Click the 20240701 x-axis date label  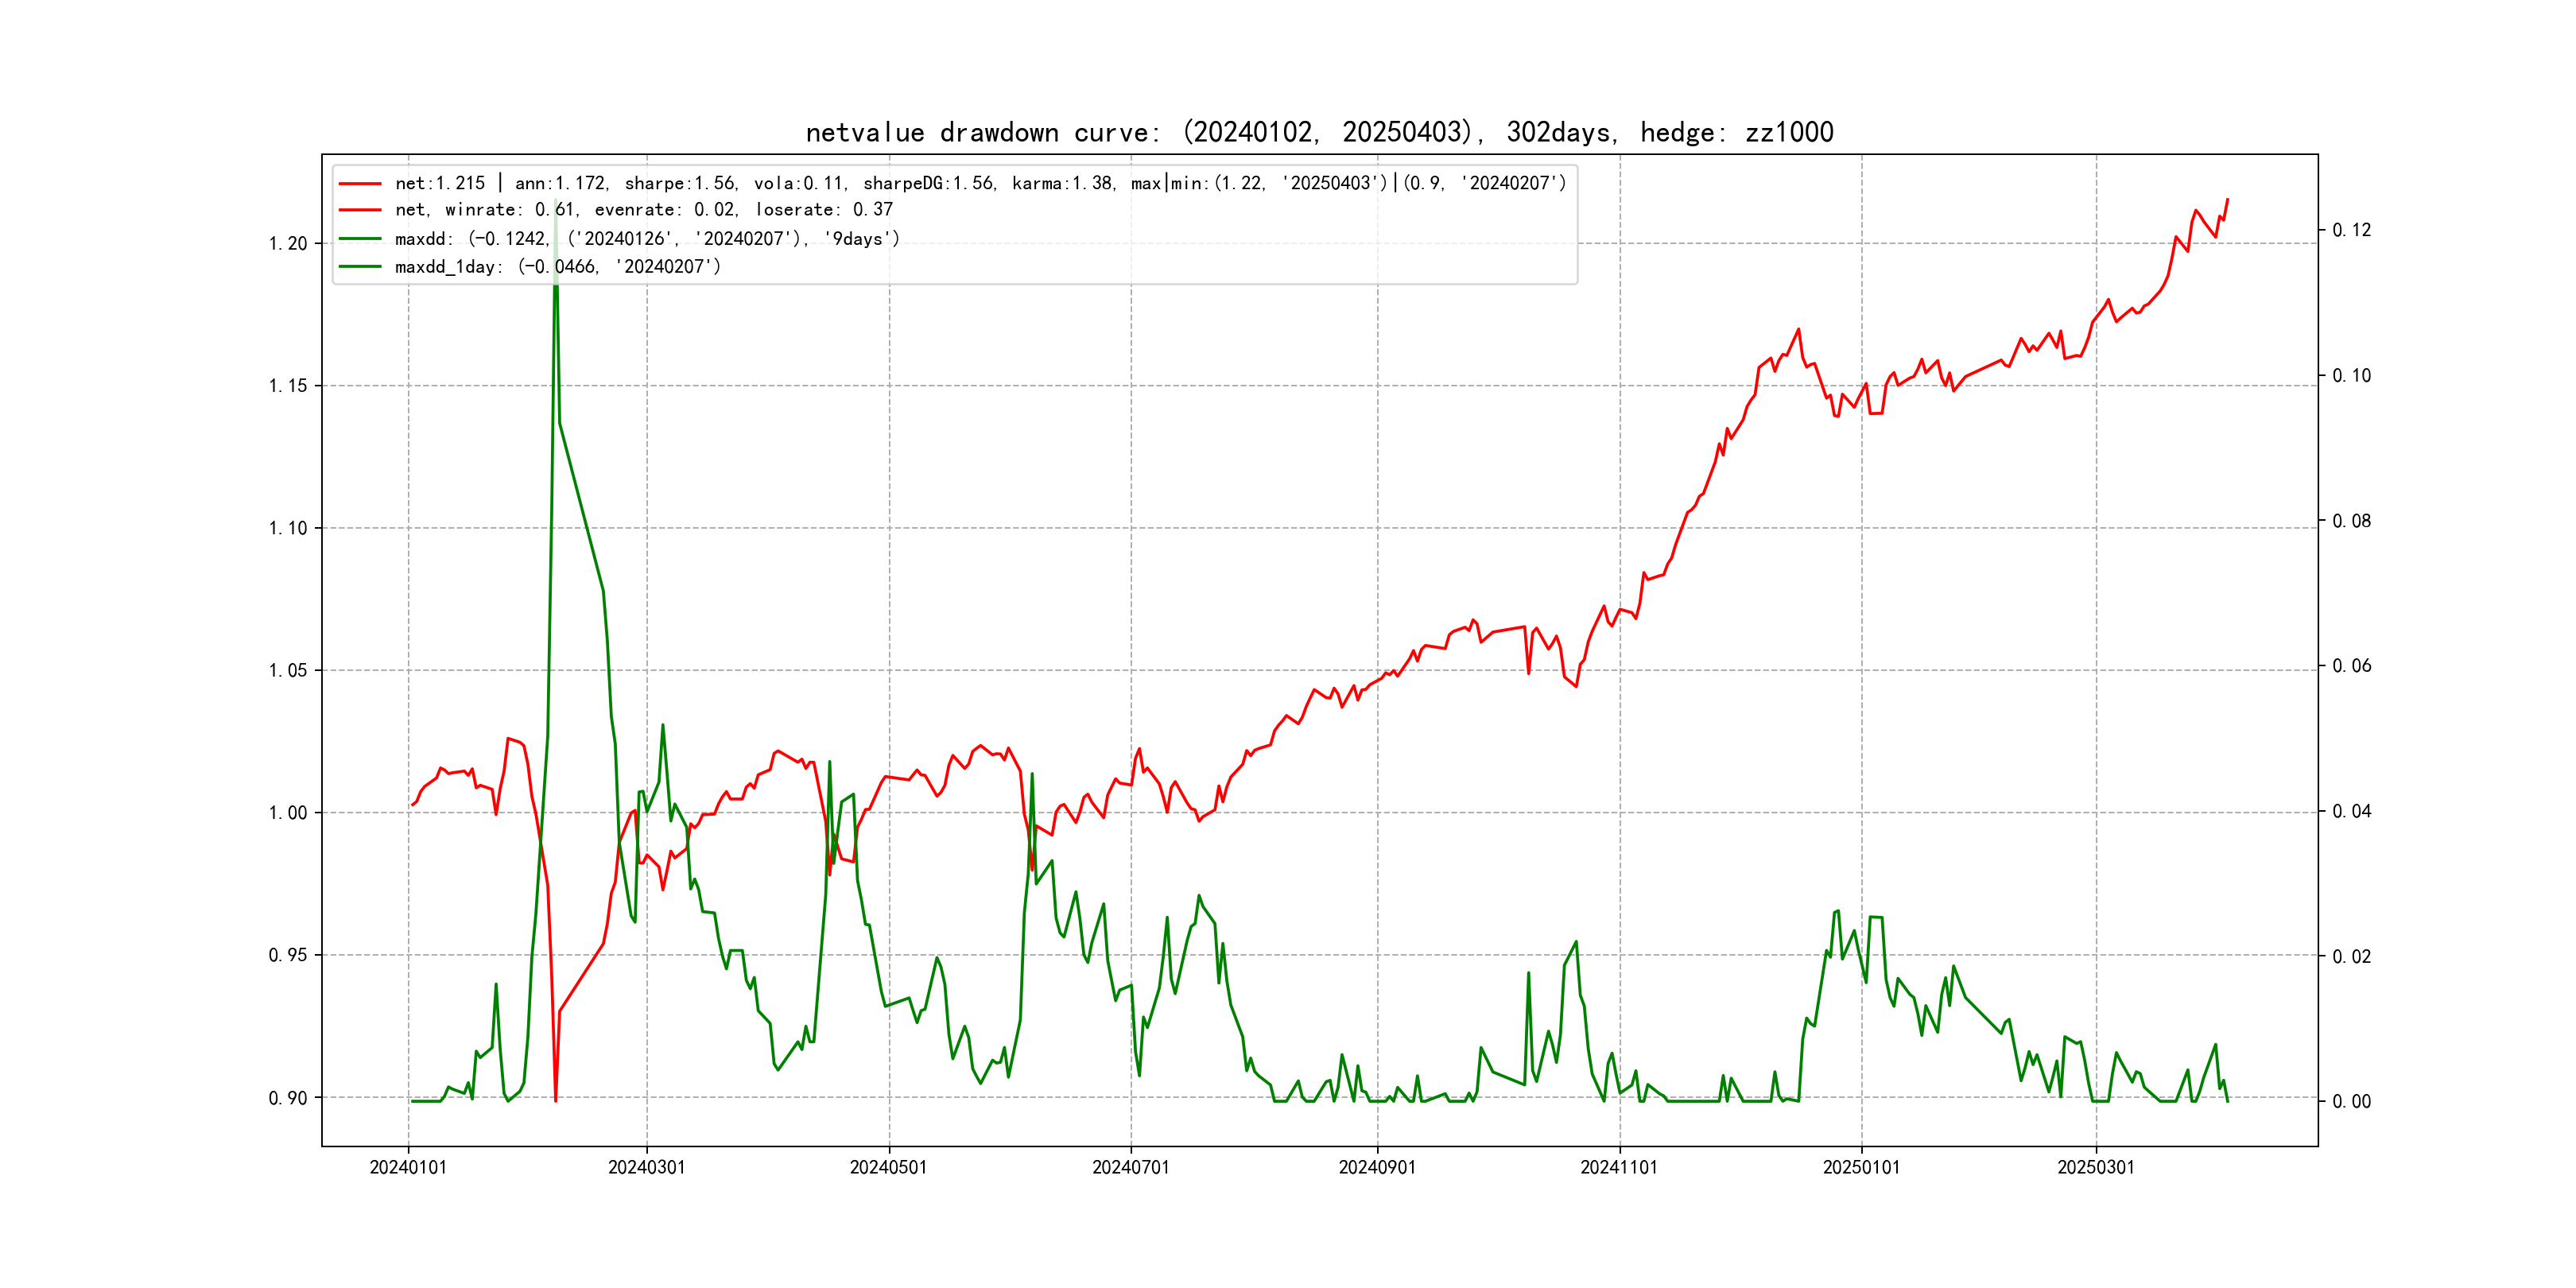click(x=1130, y=1167)
